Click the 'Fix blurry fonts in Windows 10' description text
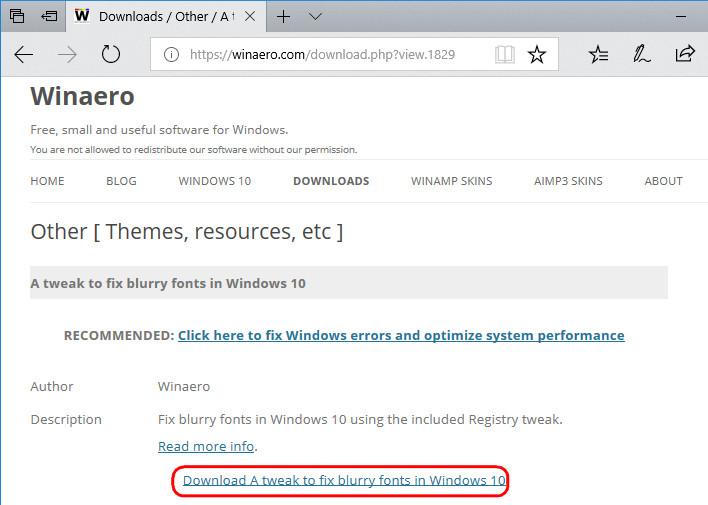The height and width of the screenshot is (505, 708). point(360,420)
